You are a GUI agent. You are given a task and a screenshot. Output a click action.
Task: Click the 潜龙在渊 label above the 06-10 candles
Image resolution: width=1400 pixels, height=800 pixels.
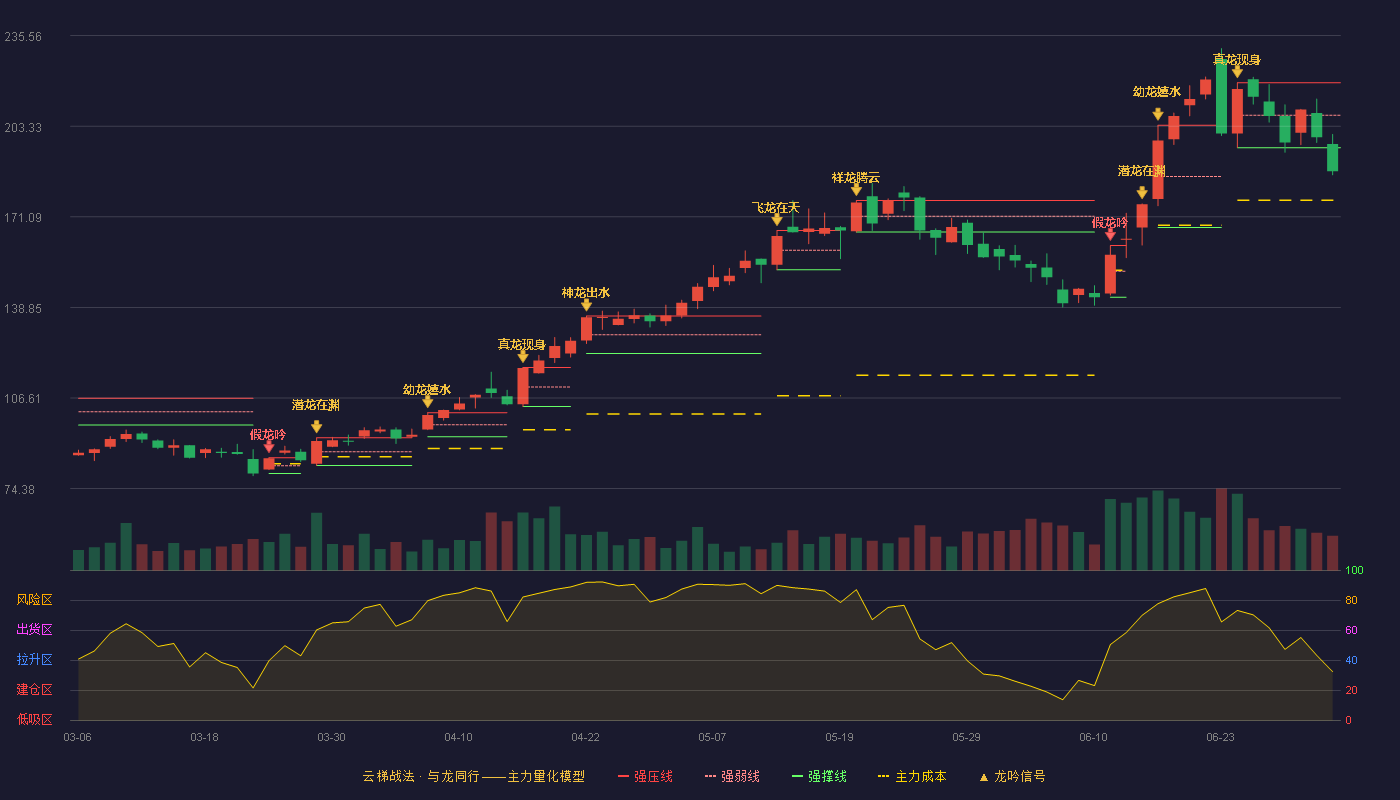pyautogui.click(x=1142, y=171)
